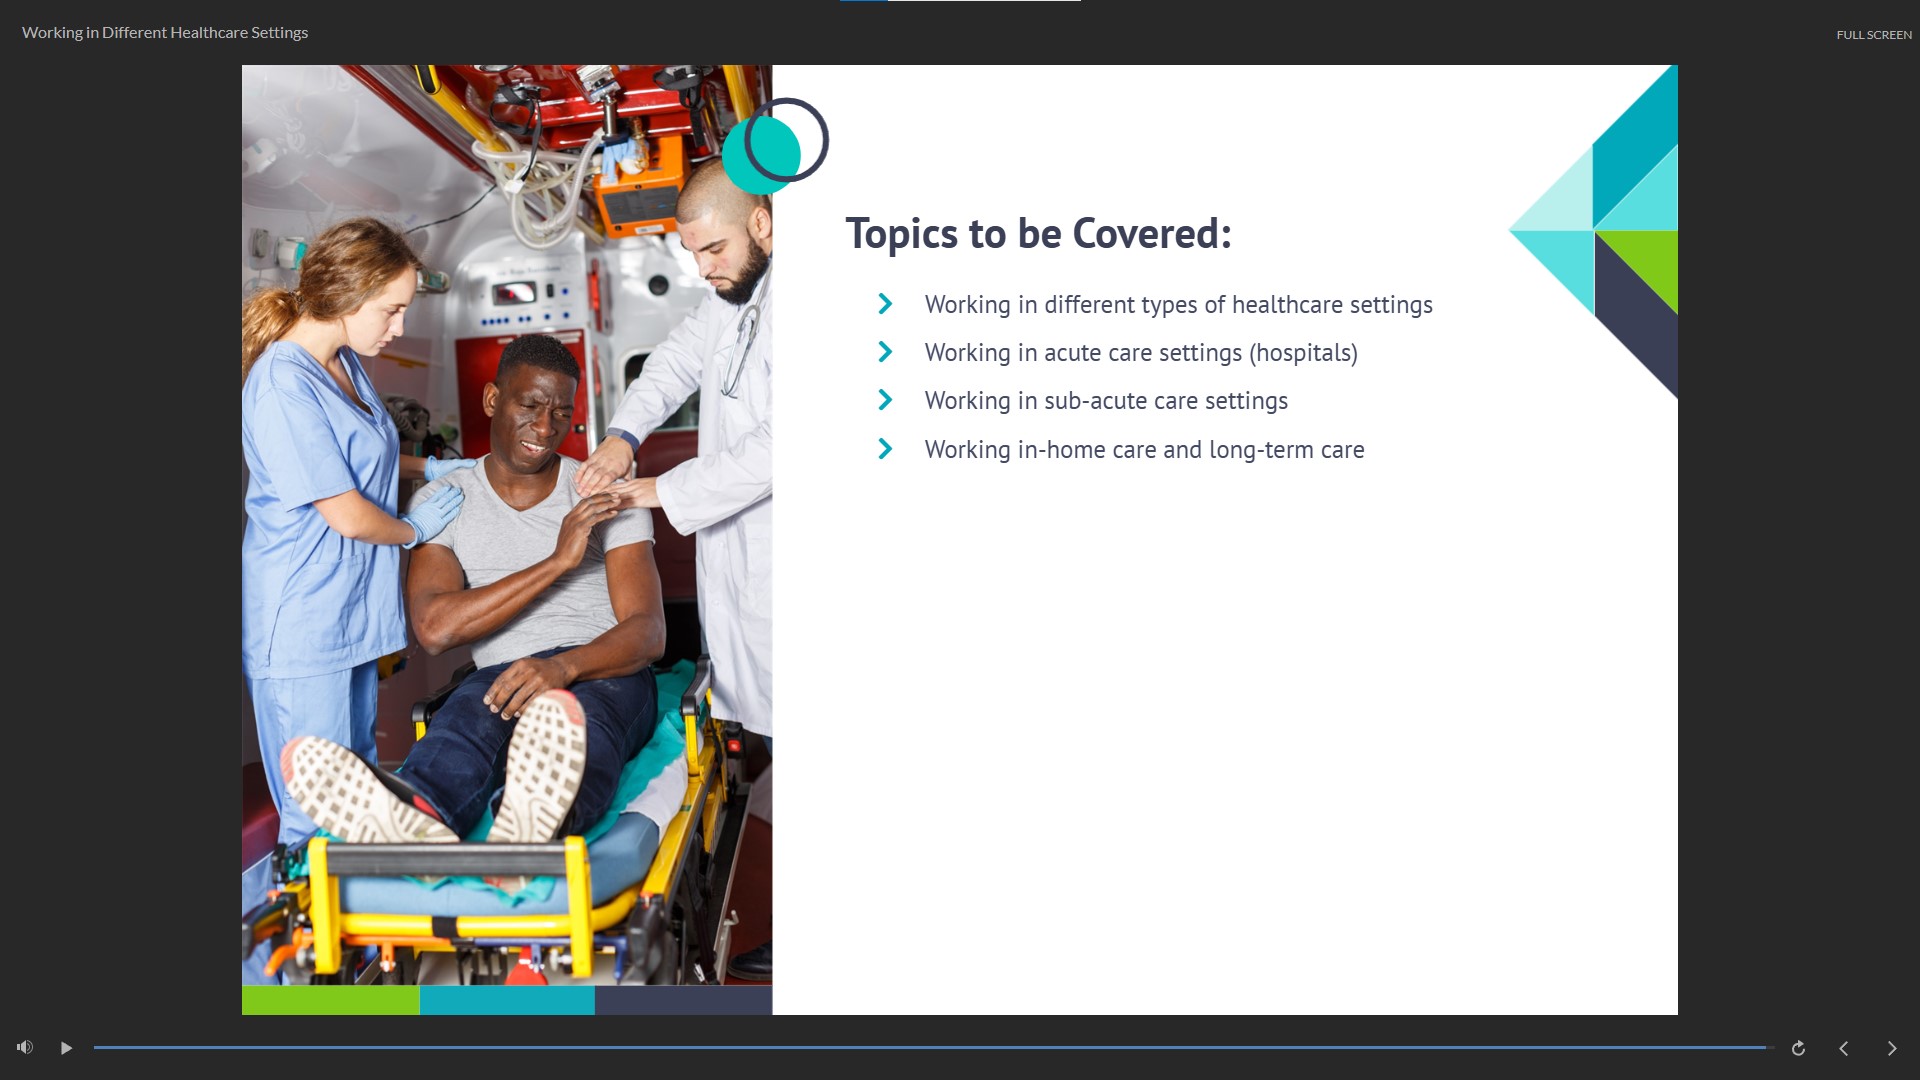Click the replay slide icon

[1798, 1048]
